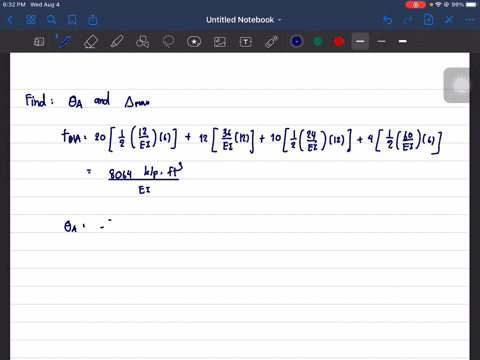Choose the dark blue pen color
The height and width of the screenshot is (360, 480).
pyautogui.click(x=297, y=41)
